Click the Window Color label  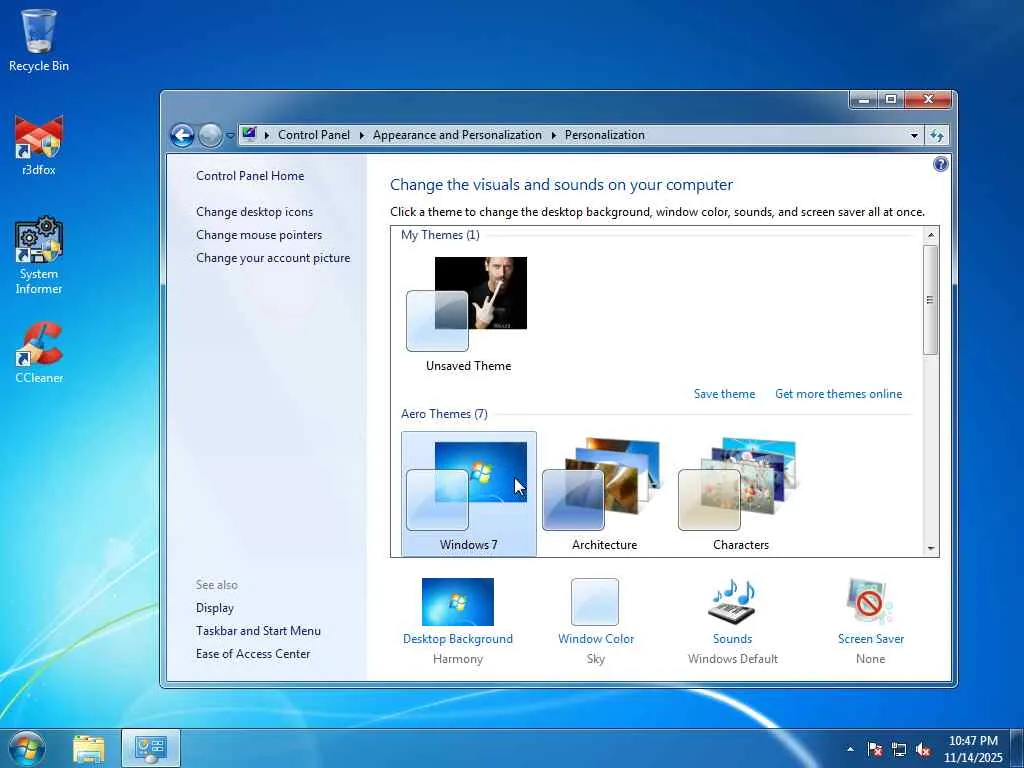[596, 639]
